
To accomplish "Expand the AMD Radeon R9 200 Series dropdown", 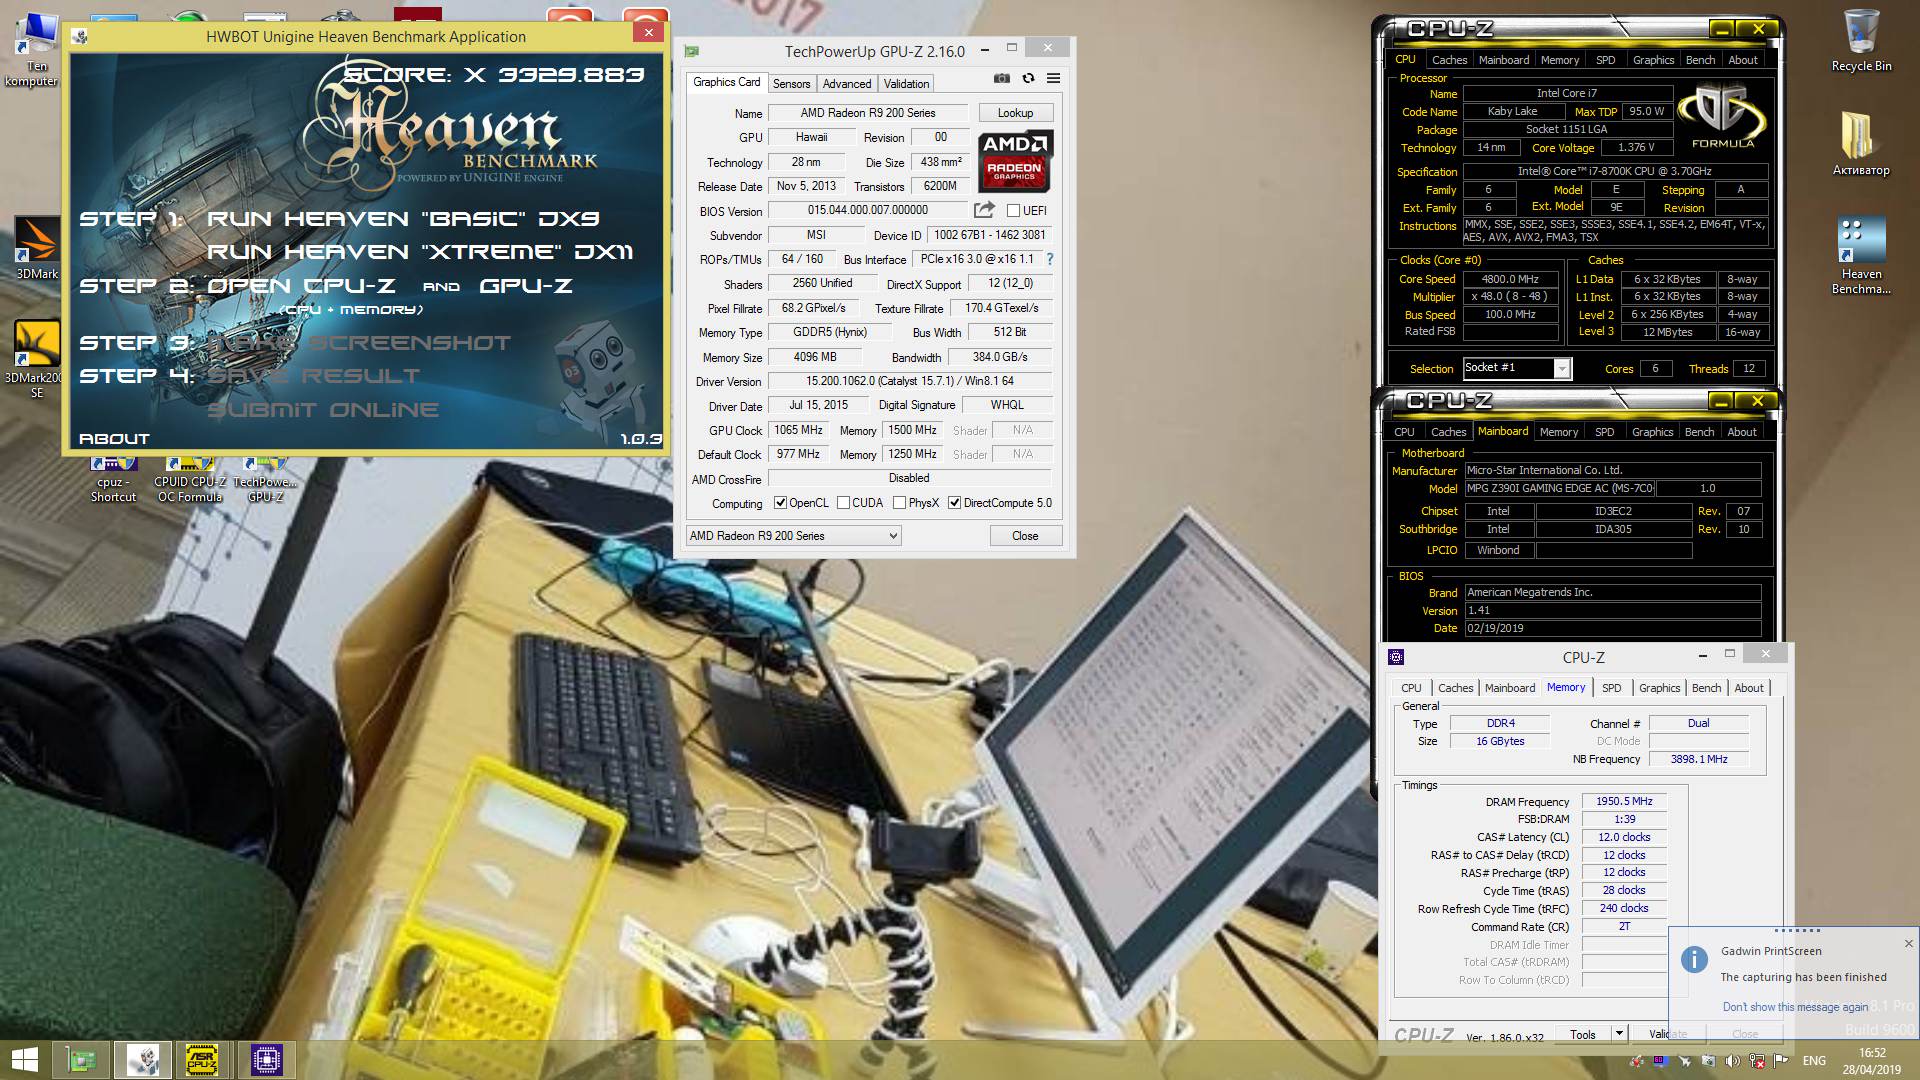I will 793,536.
